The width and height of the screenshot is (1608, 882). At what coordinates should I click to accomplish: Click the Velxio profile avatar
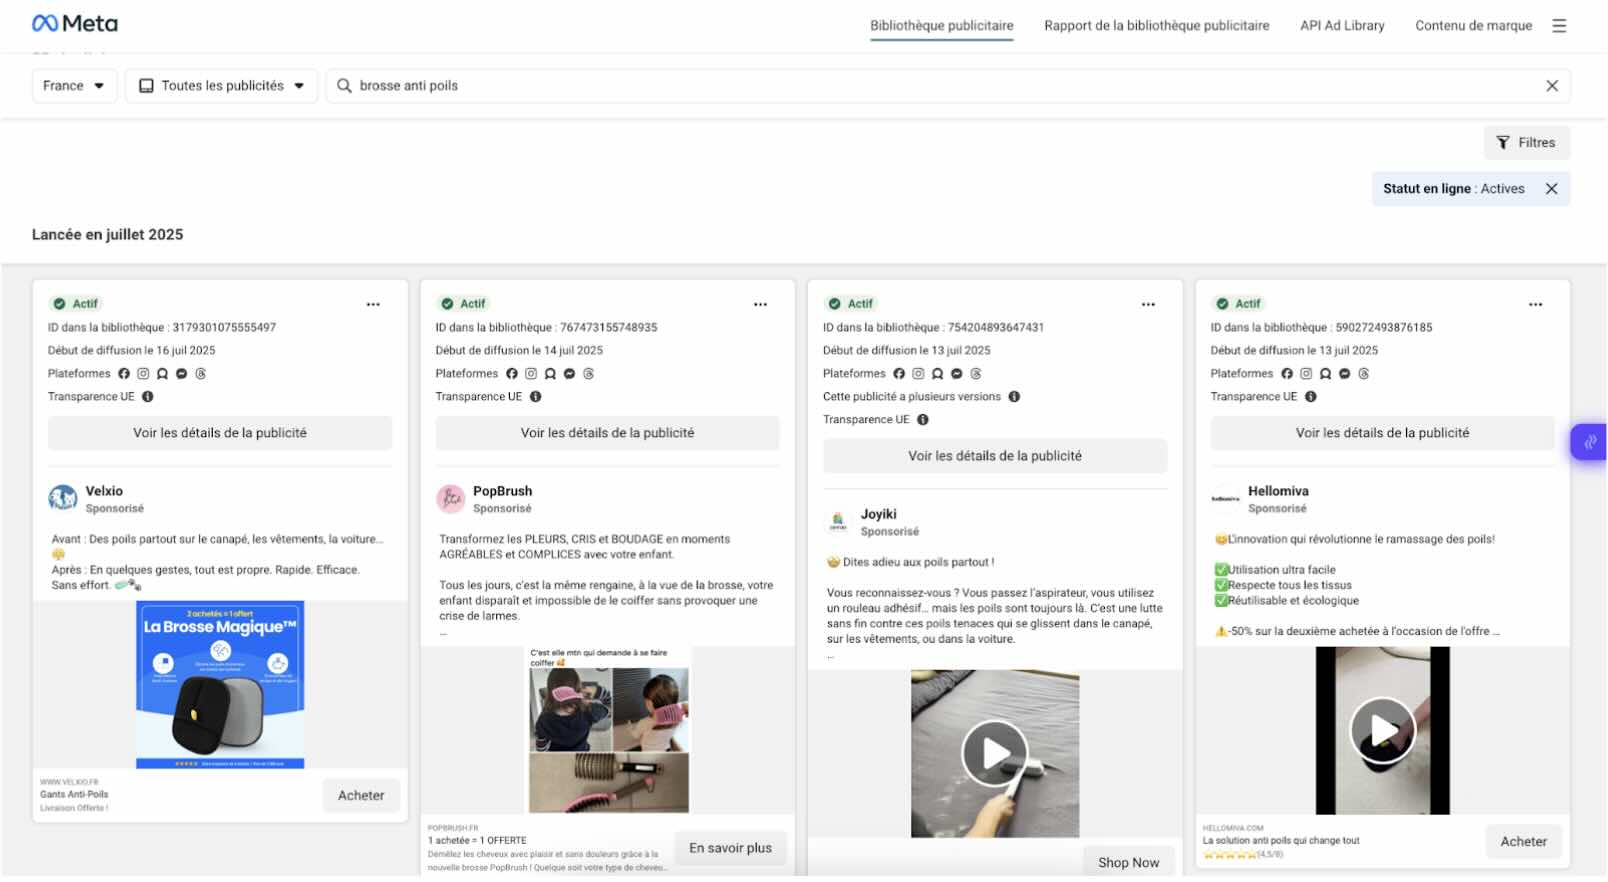pyautogui.click(x=63, y=498)
